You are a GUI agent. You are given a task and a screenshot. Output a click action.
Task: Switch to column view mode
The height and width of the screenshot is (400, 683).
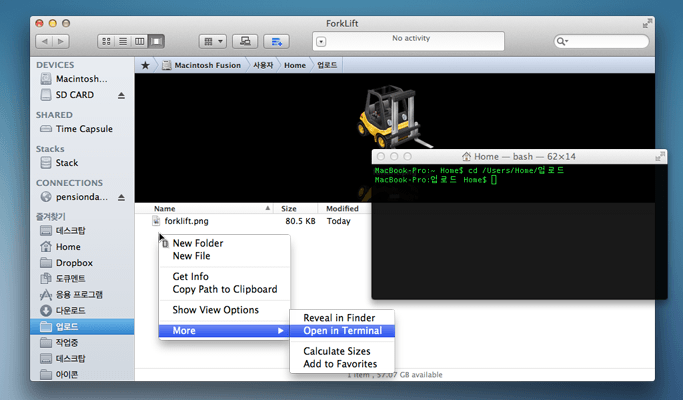139,41
